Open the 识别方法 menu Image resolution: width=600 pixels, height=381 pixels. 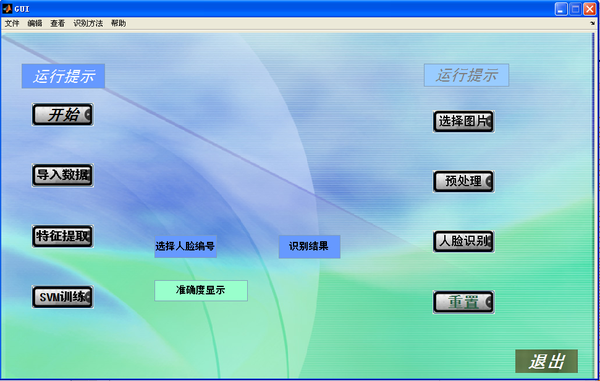tap(88, 23)
